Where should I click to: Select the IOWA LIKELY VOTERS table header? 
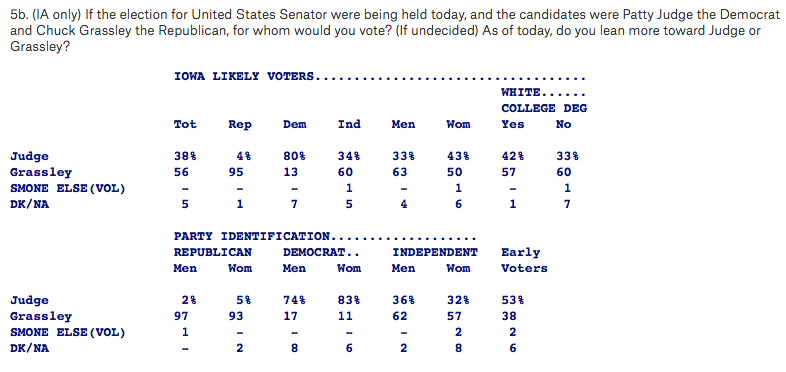pyautogui.click(x=379, y=77)
